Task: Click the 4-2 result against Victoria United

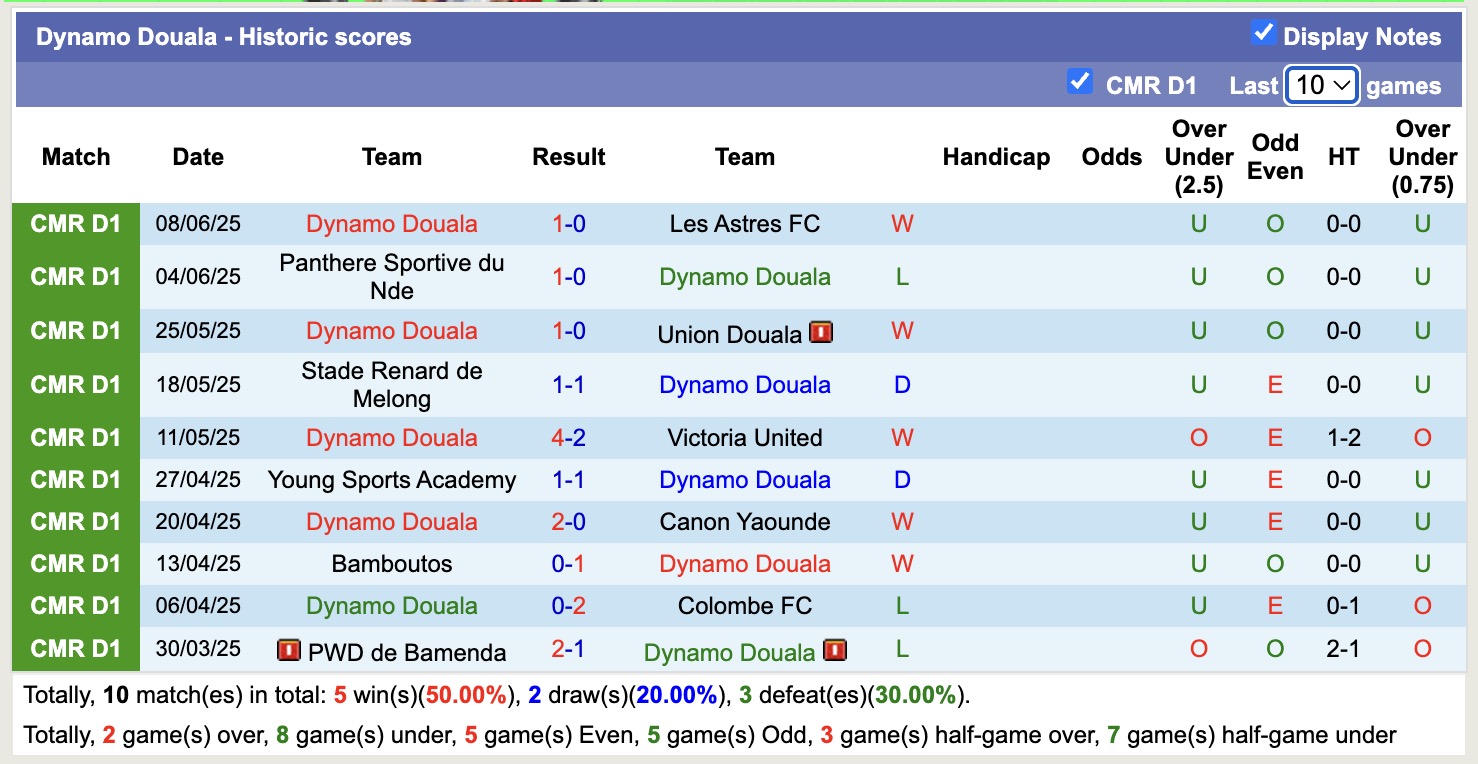Action: 568,438
